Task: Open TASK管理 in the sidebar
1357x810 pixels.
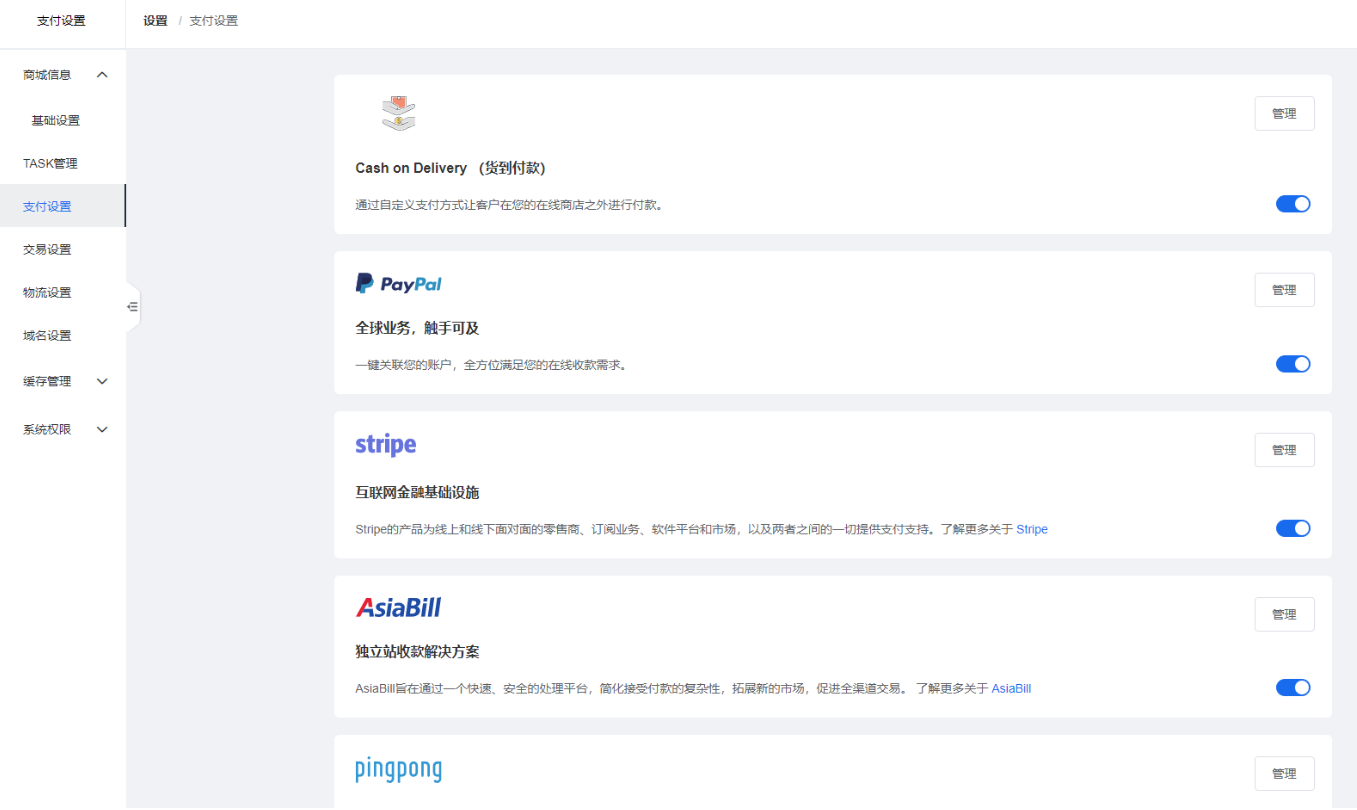Action: (50, 163)
